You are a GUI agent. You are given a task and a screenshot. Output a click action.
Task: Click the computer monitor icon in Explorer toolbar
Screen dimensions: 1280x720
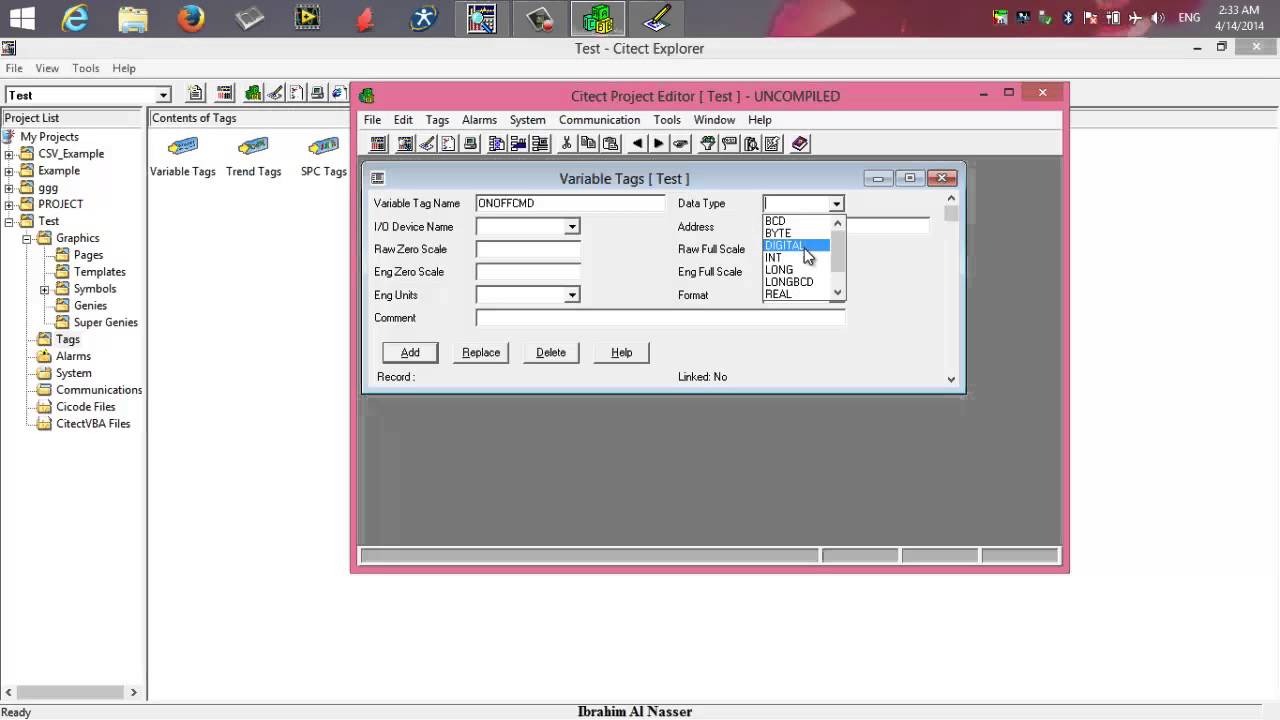pos(317,93)
